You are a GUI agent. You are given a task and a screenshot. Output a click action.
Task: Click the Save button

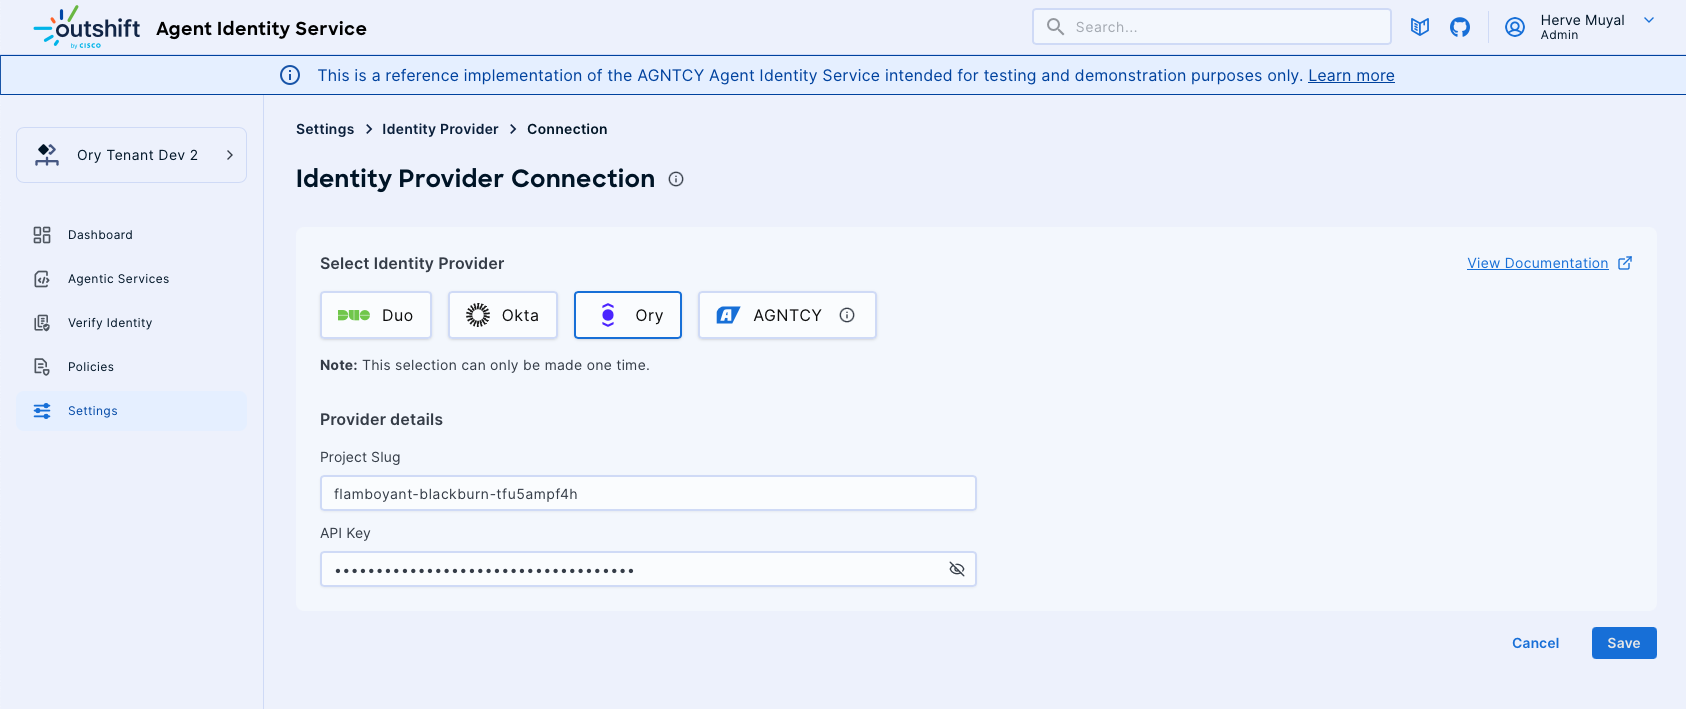click(x=1624, y=643)
